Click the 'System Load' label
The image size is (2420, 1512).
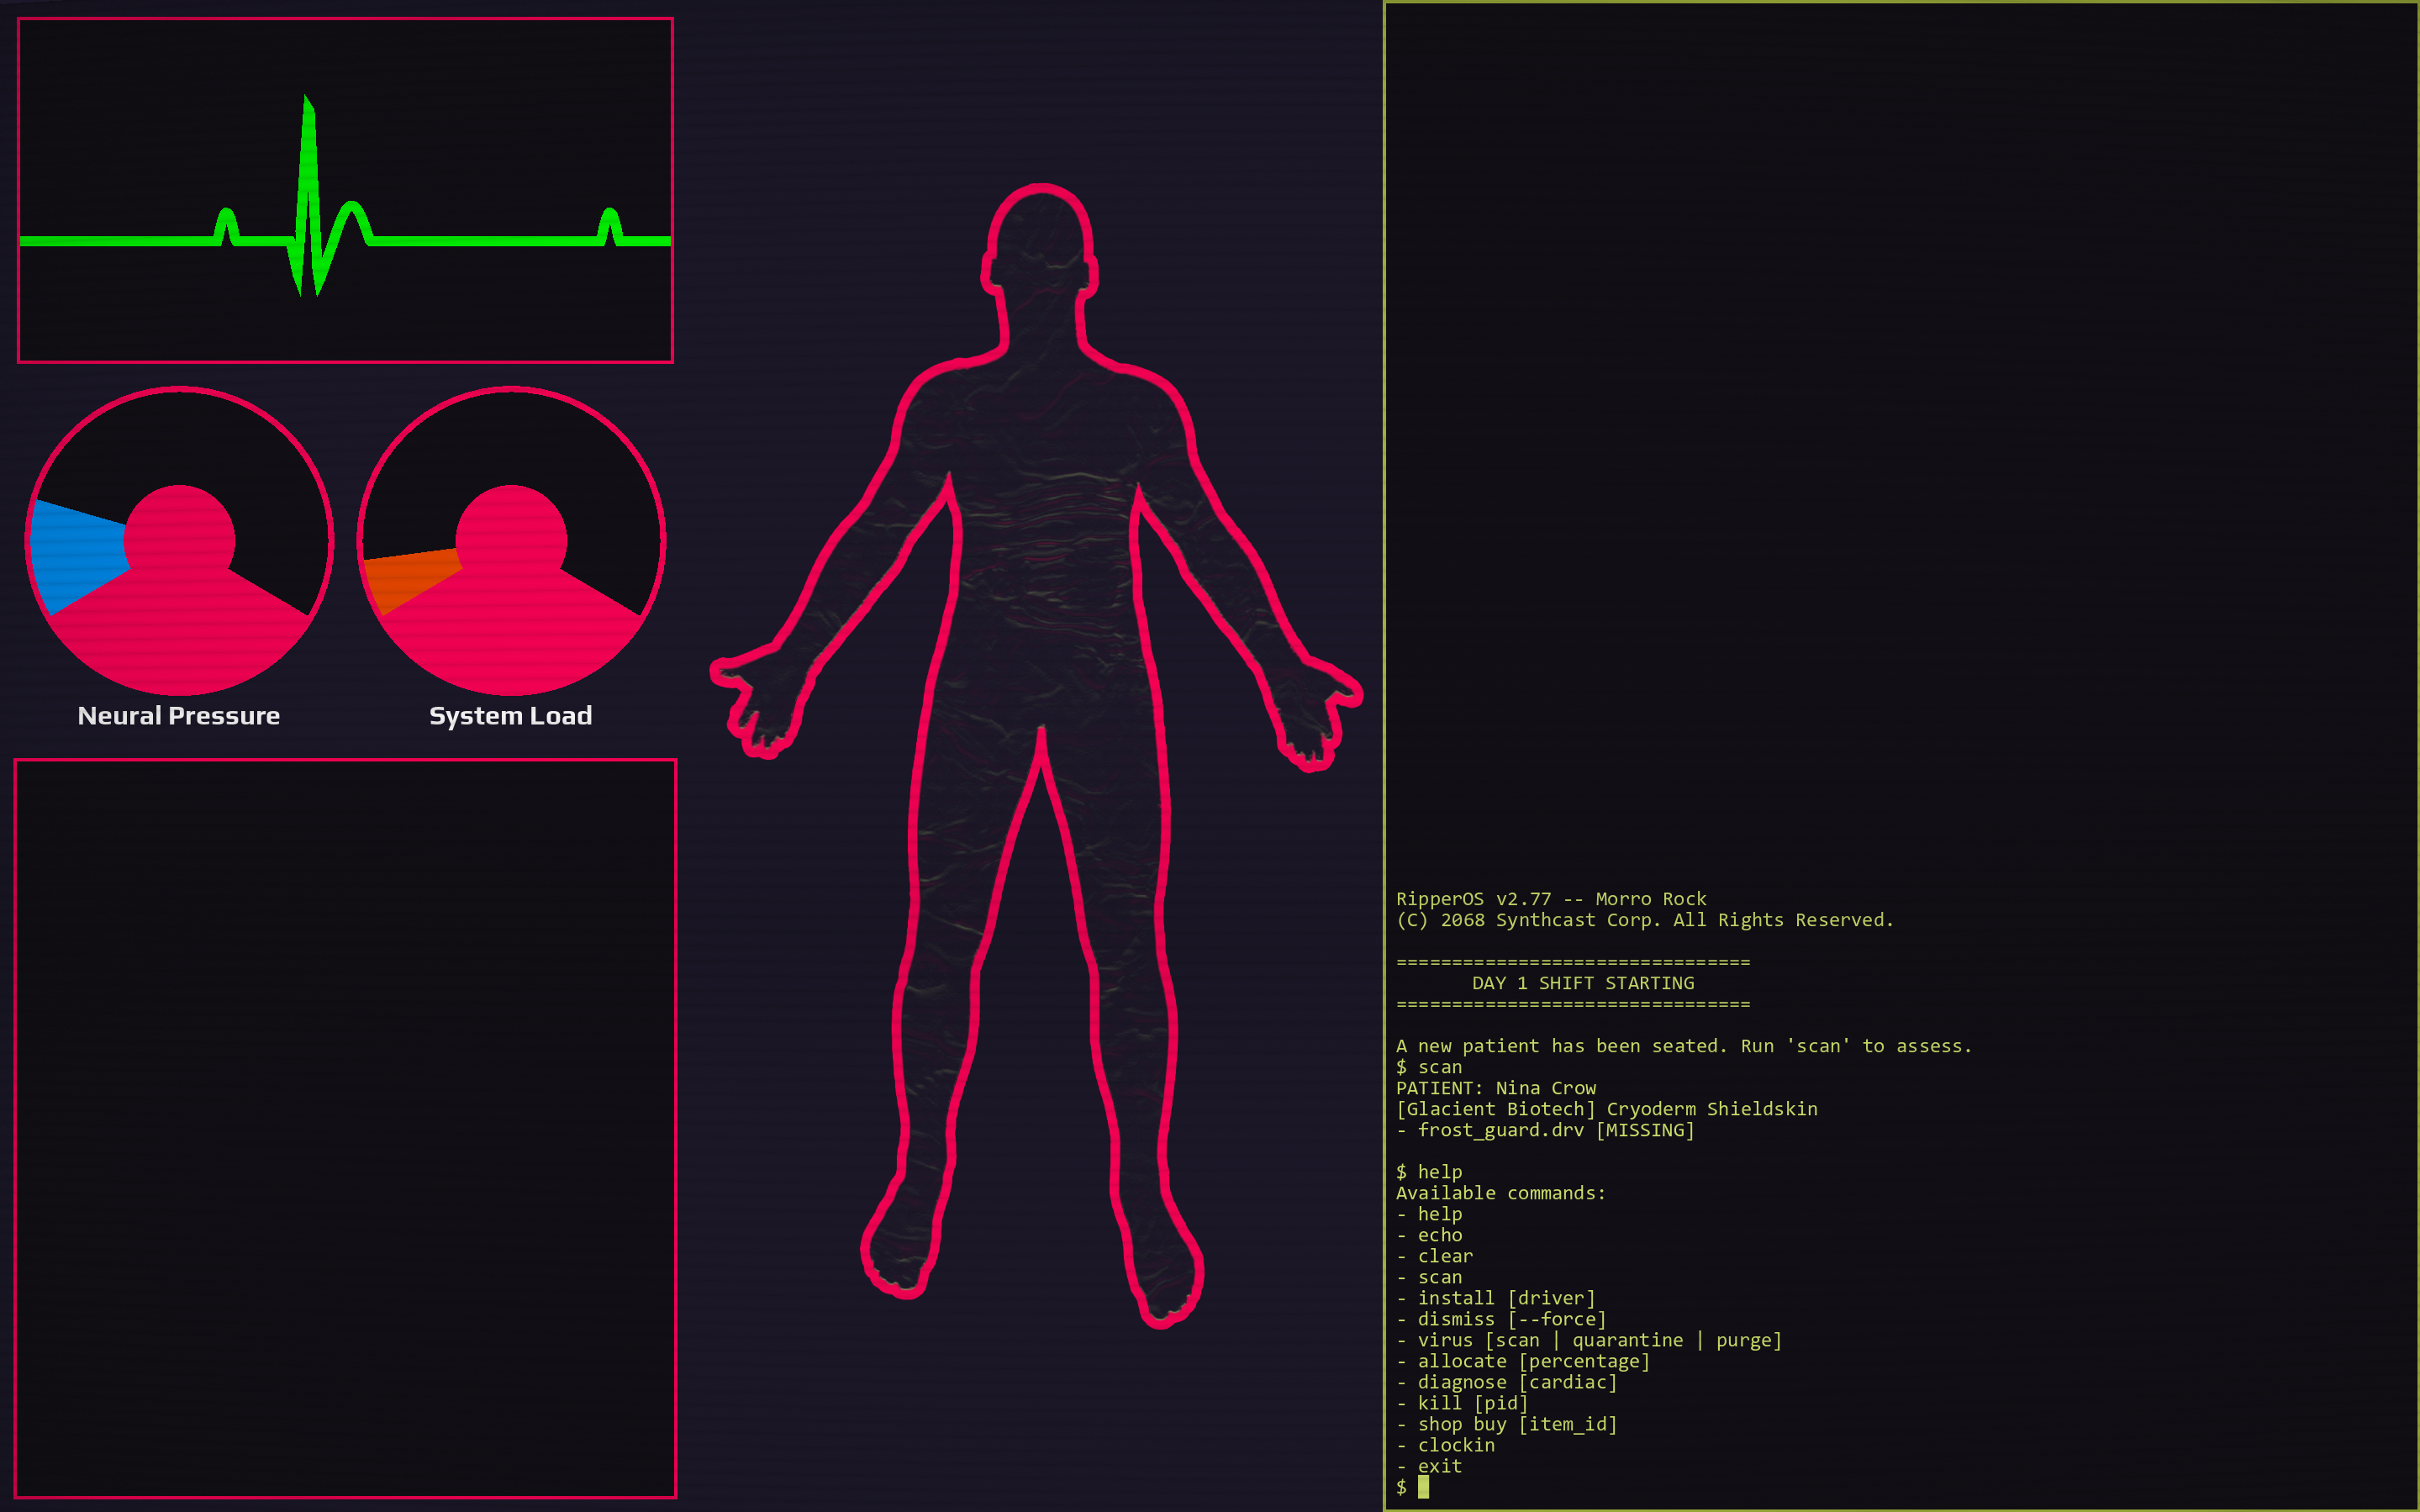(511, 716)
